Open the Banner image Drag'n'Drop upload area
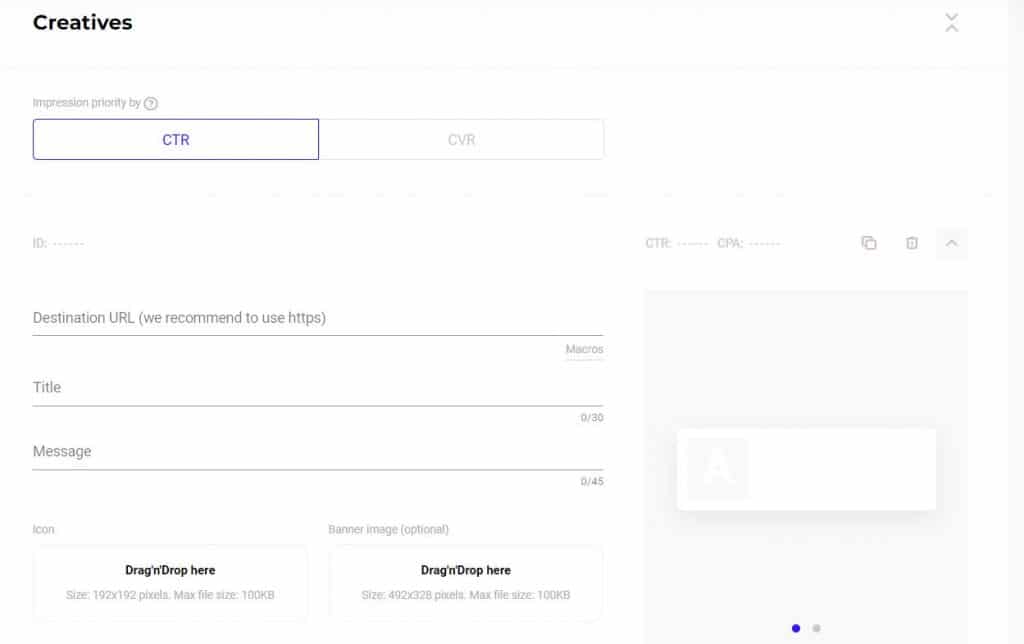 [x=466, y=583]
